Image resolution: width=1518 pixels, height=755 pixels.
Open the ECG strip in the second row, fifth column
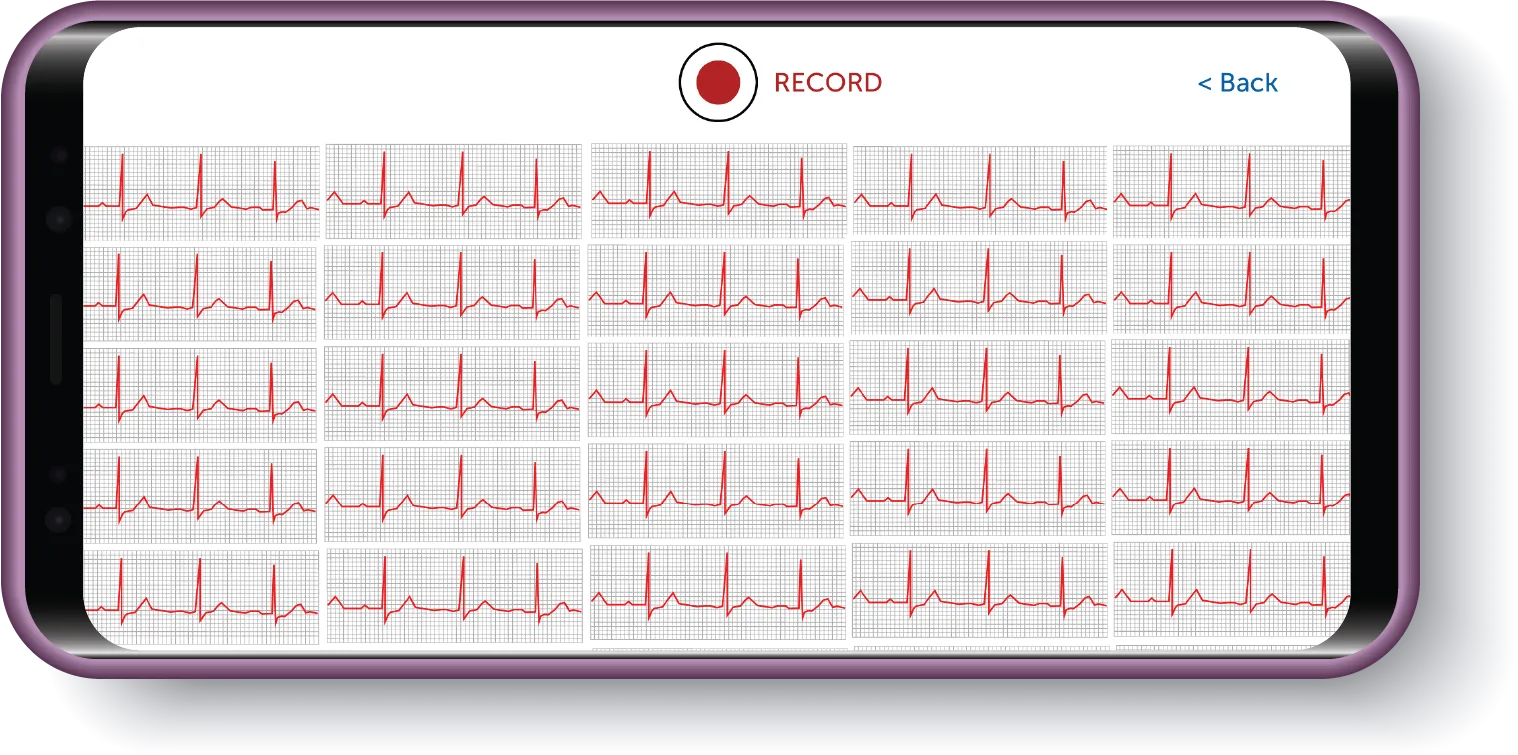coord(1231,287)
